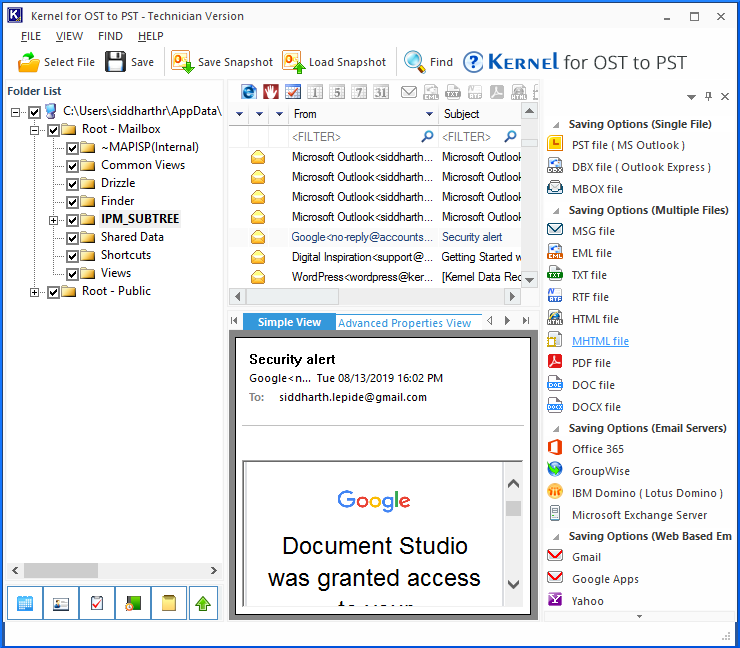Click the Save floppy disk icon
740x648 pixels.
pyautogui.click(x=115, y=62)
